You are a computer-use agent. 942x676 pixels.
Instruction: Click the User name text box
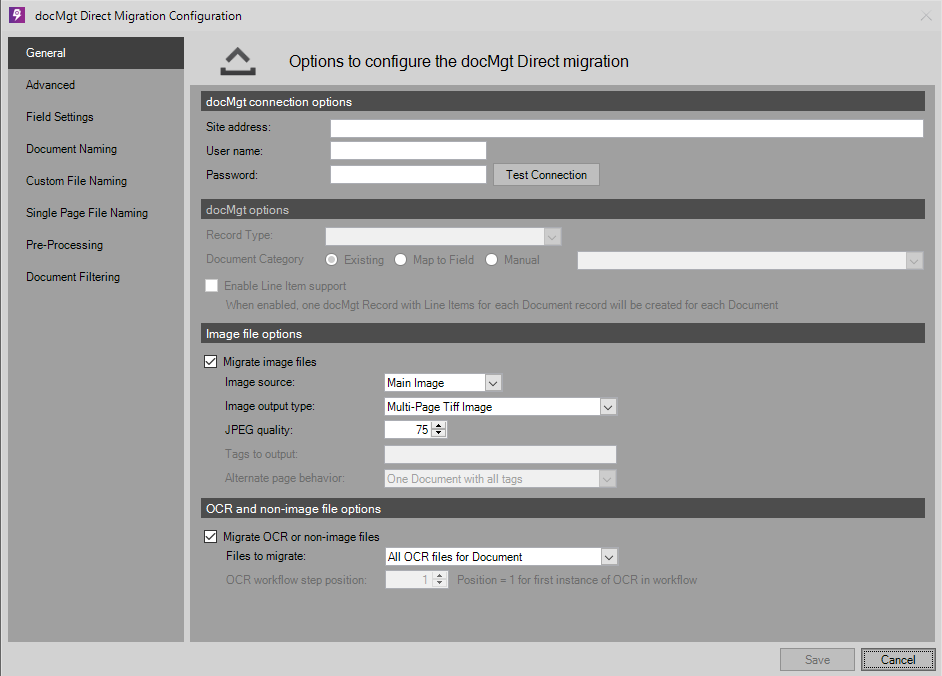pyautogui.click(x=408, y=151)
